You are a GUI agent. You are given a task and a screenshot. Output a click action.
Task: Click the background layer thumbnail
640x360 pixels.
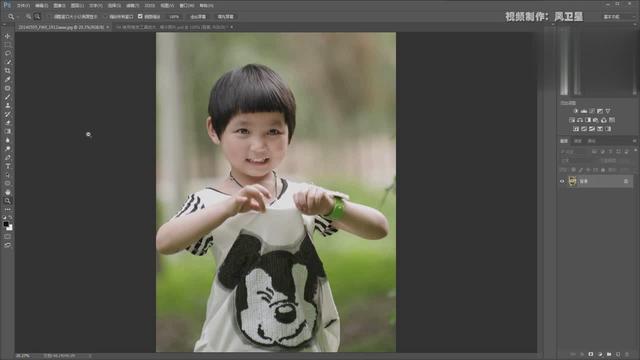(572, 181)
